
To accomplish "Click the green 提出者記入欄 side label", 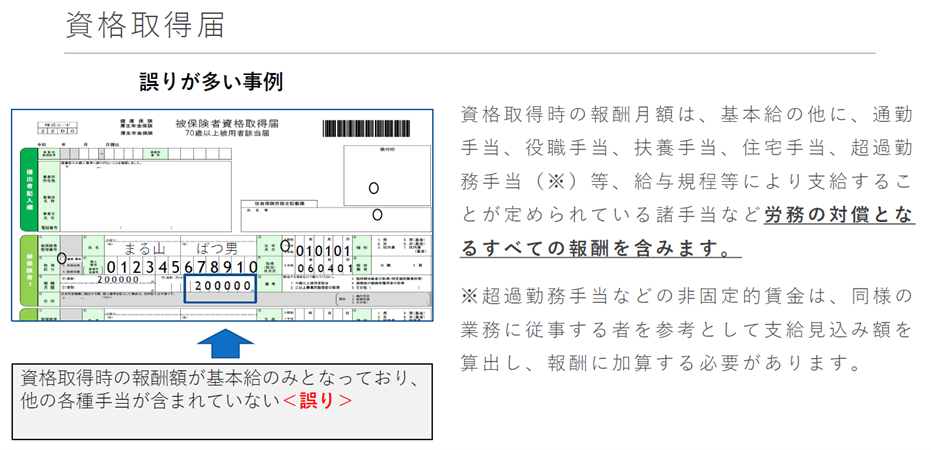I will point(29,189).
